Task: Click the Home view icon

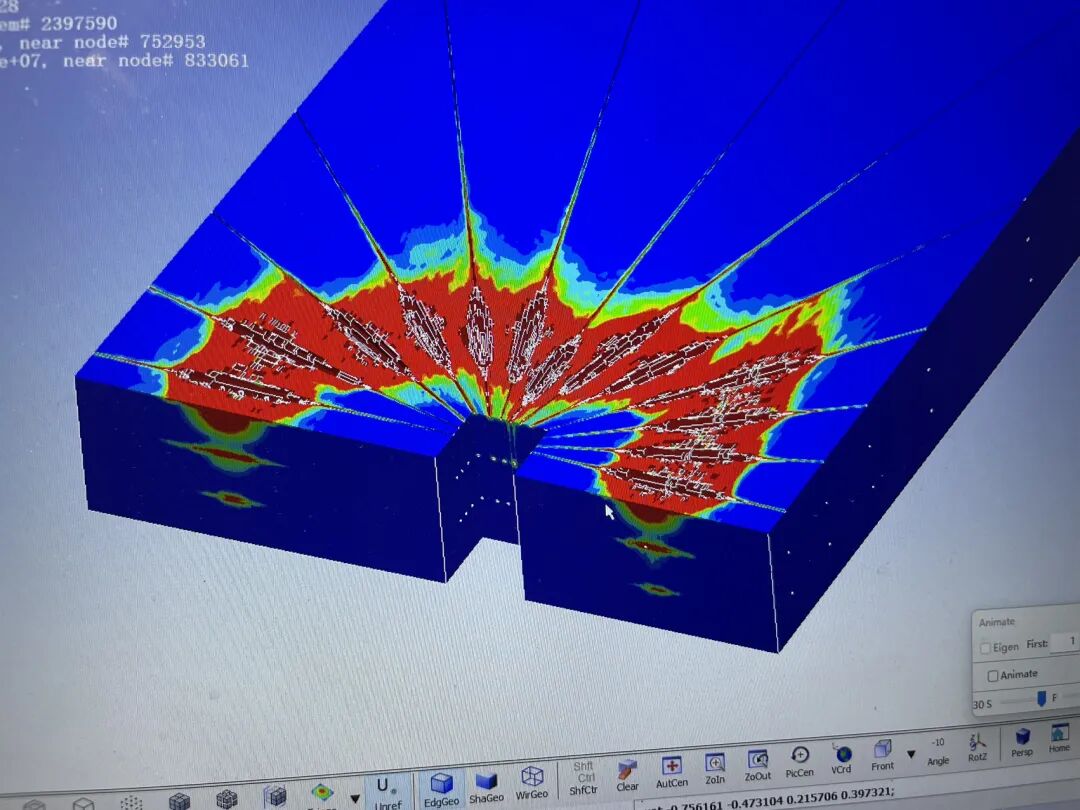Action: [1059, 738]
